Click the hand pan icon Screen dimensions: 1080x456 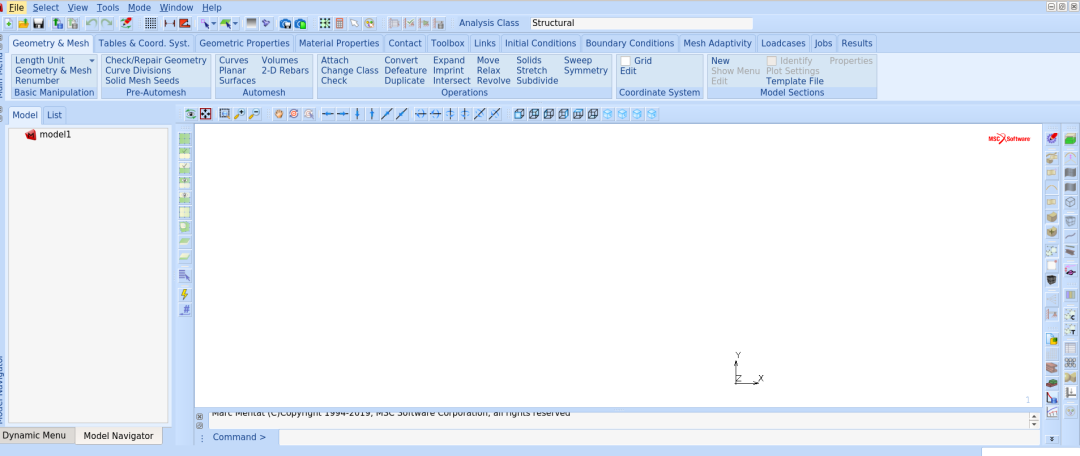tap(279, 114)
